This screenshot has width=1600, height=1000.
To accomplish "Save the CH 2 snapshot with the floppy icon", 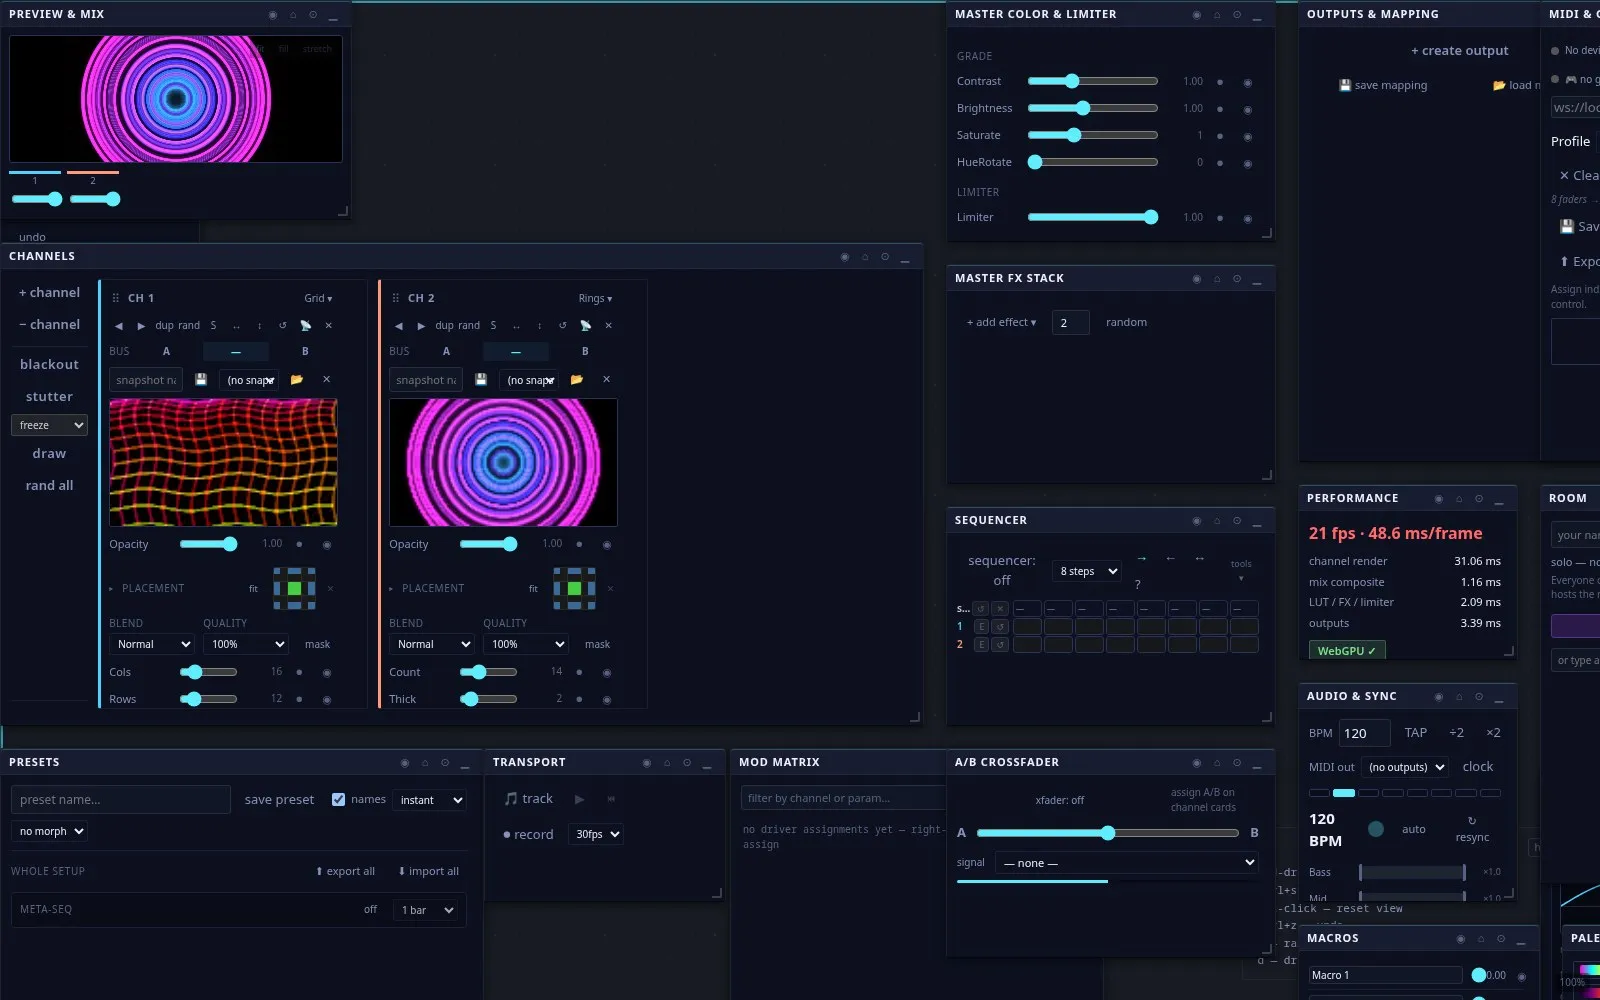I will 481,380.
